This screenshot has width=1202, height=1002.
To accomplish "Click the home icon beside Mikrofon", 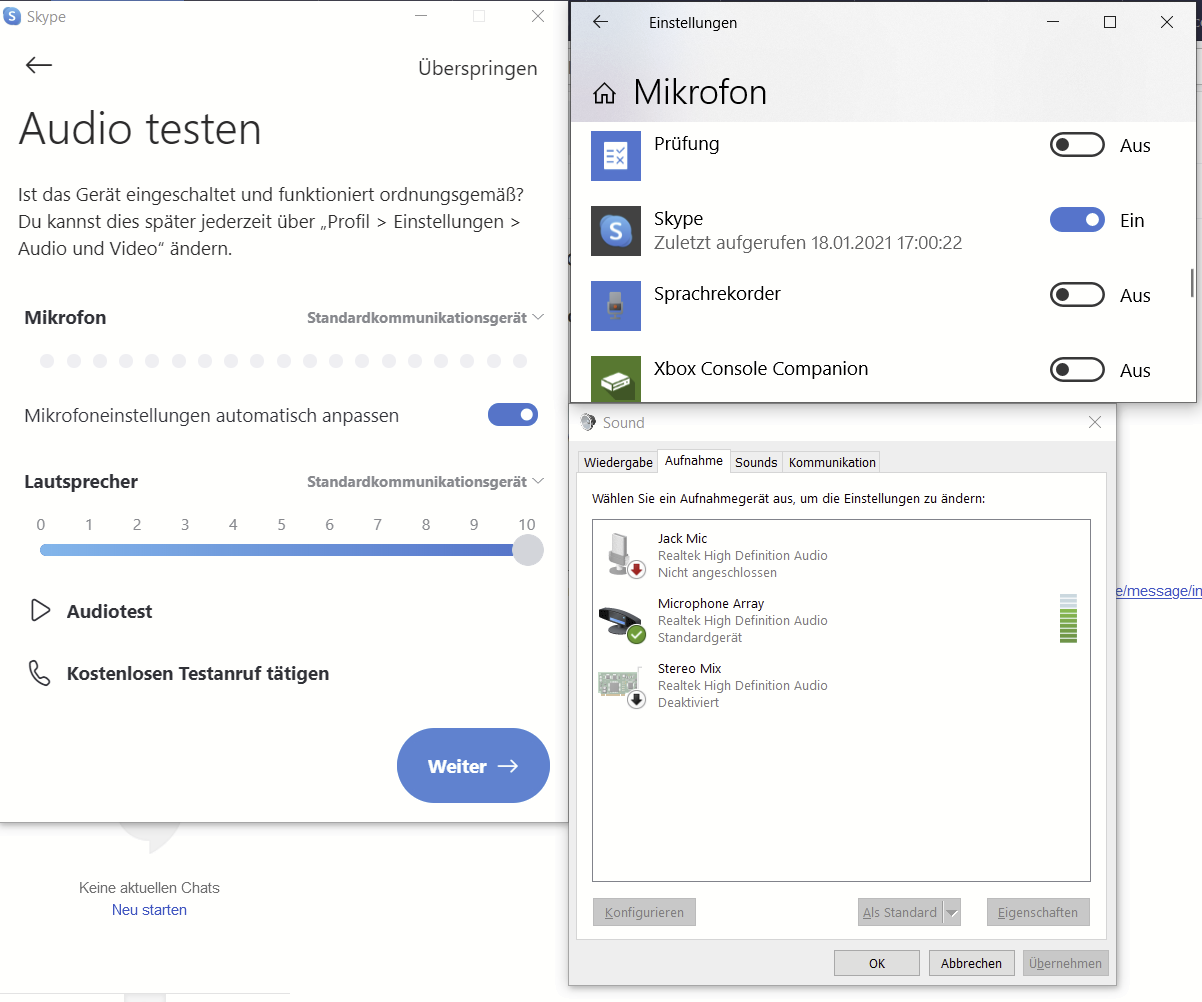I will pos(604,94).
